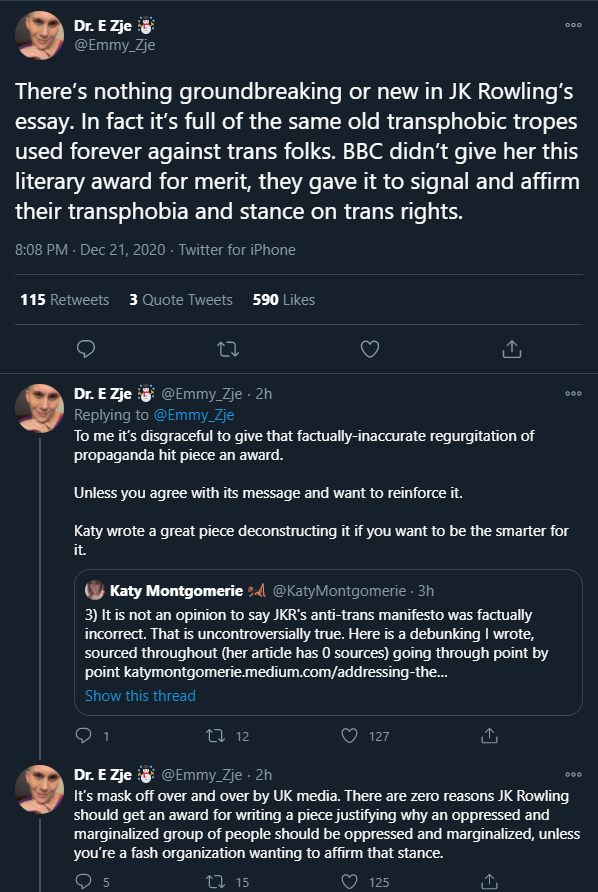View the 3 Quote Tweets
The height and width of the screenshot is (892, 598).
pos(181,300)
